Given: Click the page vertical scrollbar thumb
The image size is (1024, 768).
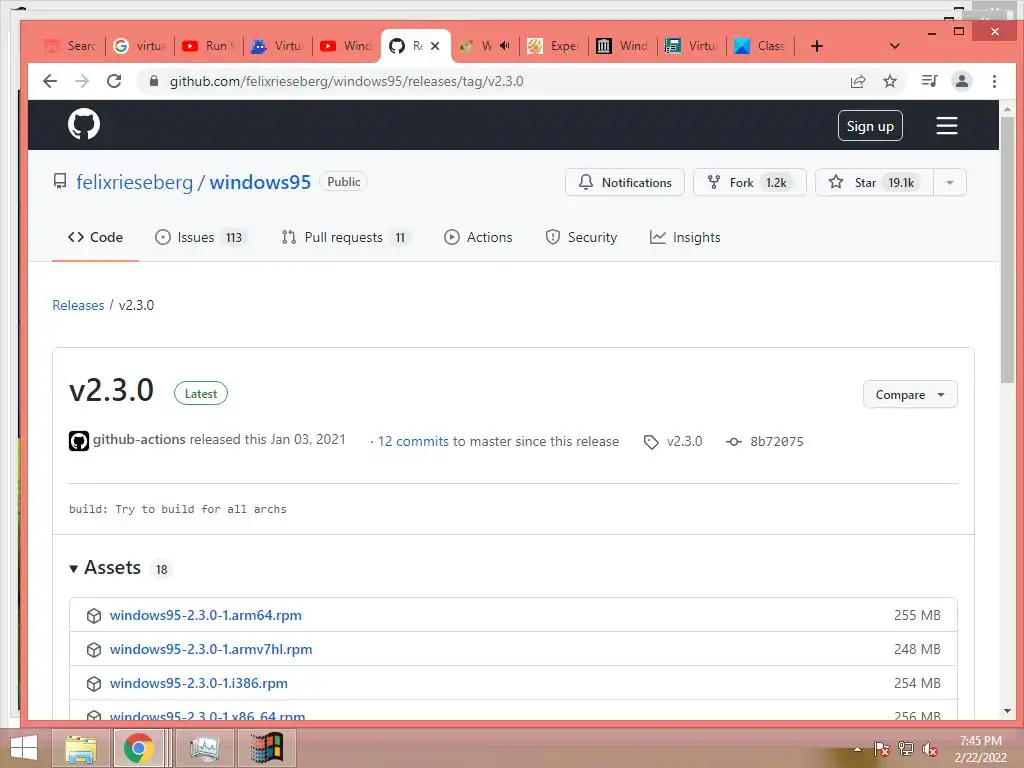Looking at the screenshot, I should pos(1007,251).
